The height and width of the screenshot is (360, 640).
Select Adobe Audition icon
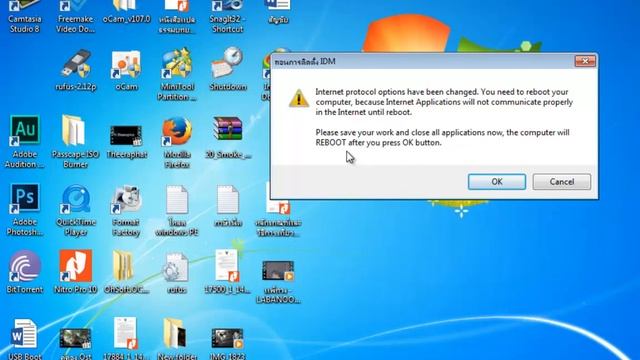24,142
